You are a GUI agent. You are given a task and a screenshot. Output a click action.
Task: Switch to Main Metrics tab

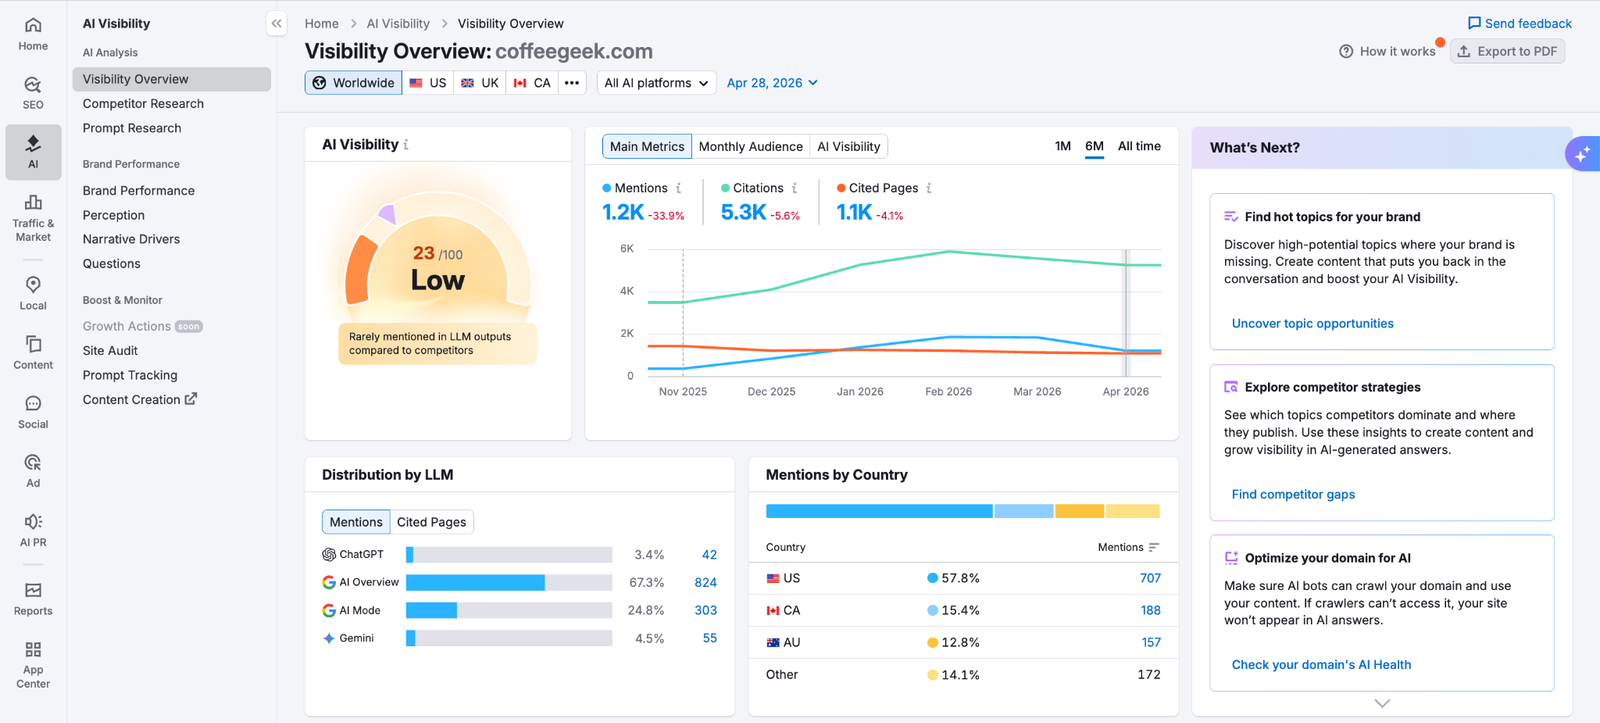(x=647, y=146)
